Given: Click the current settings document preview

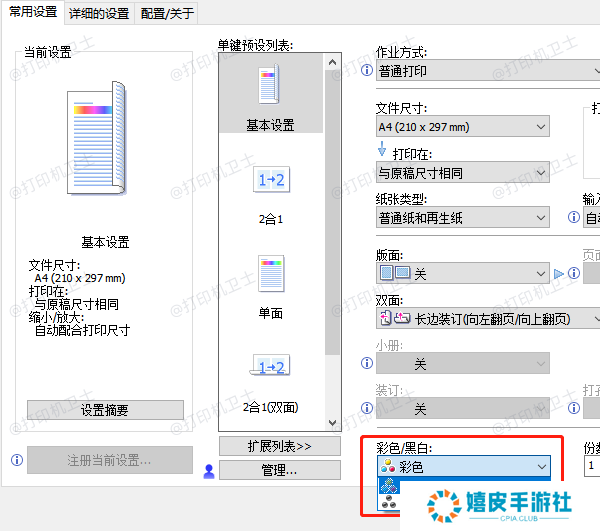Looking at the screenshot, I should tap(96, 138).
